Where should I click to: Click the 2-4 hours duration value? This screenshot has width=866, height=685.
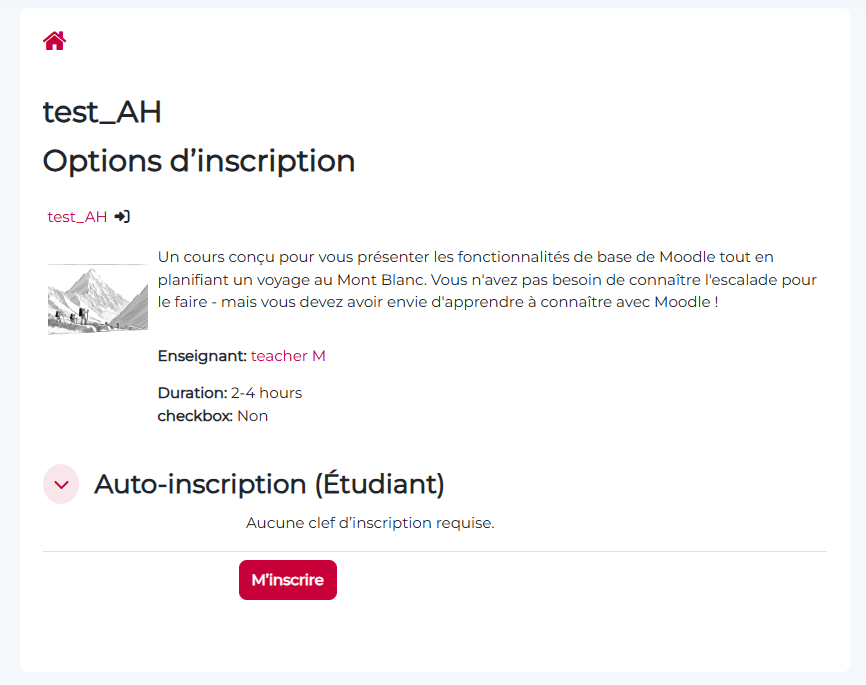coord(266,393)
